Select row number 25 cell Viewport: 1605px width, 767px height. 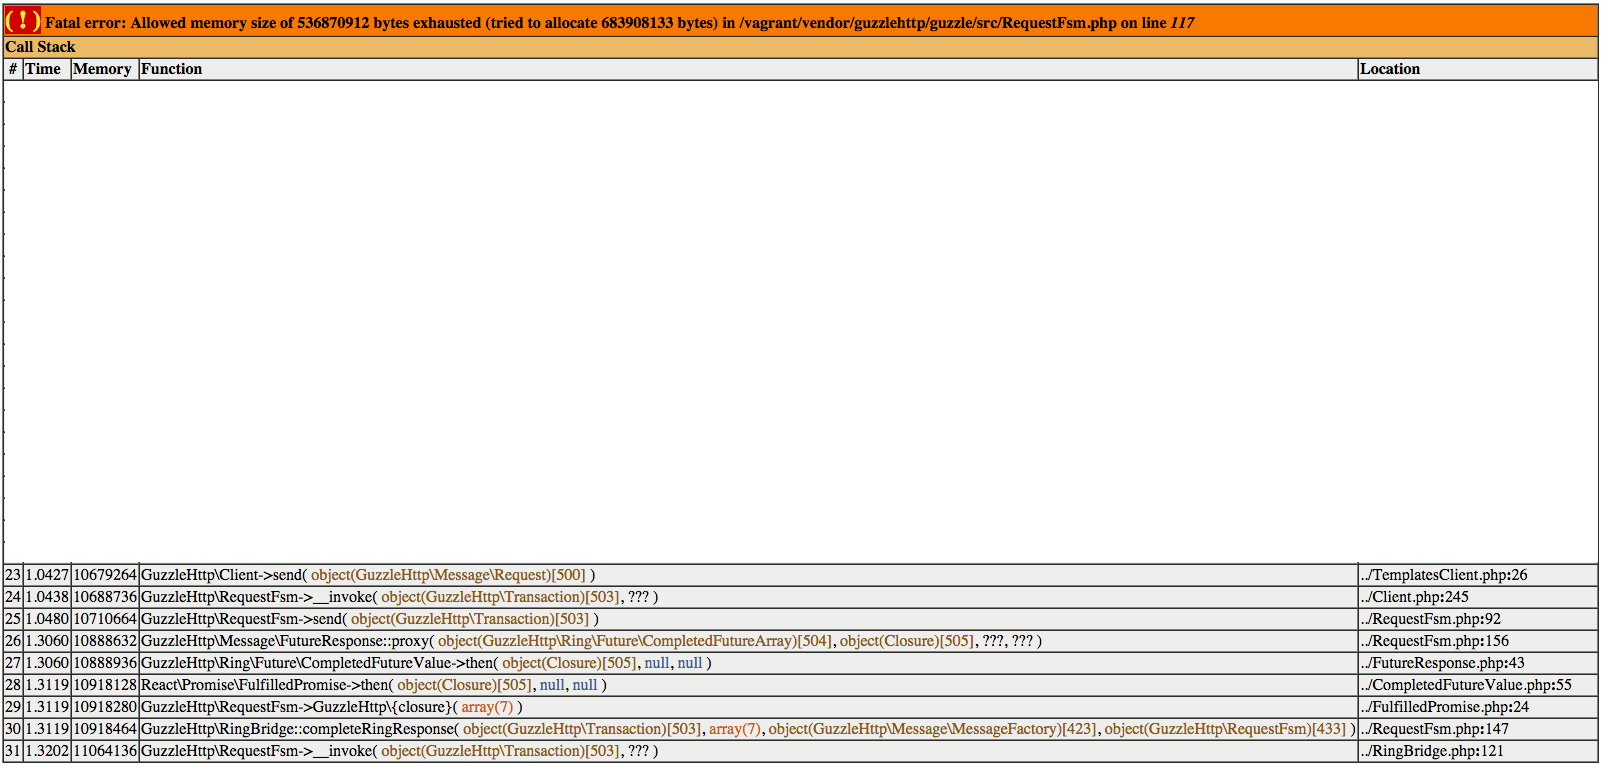coord(13,619)
